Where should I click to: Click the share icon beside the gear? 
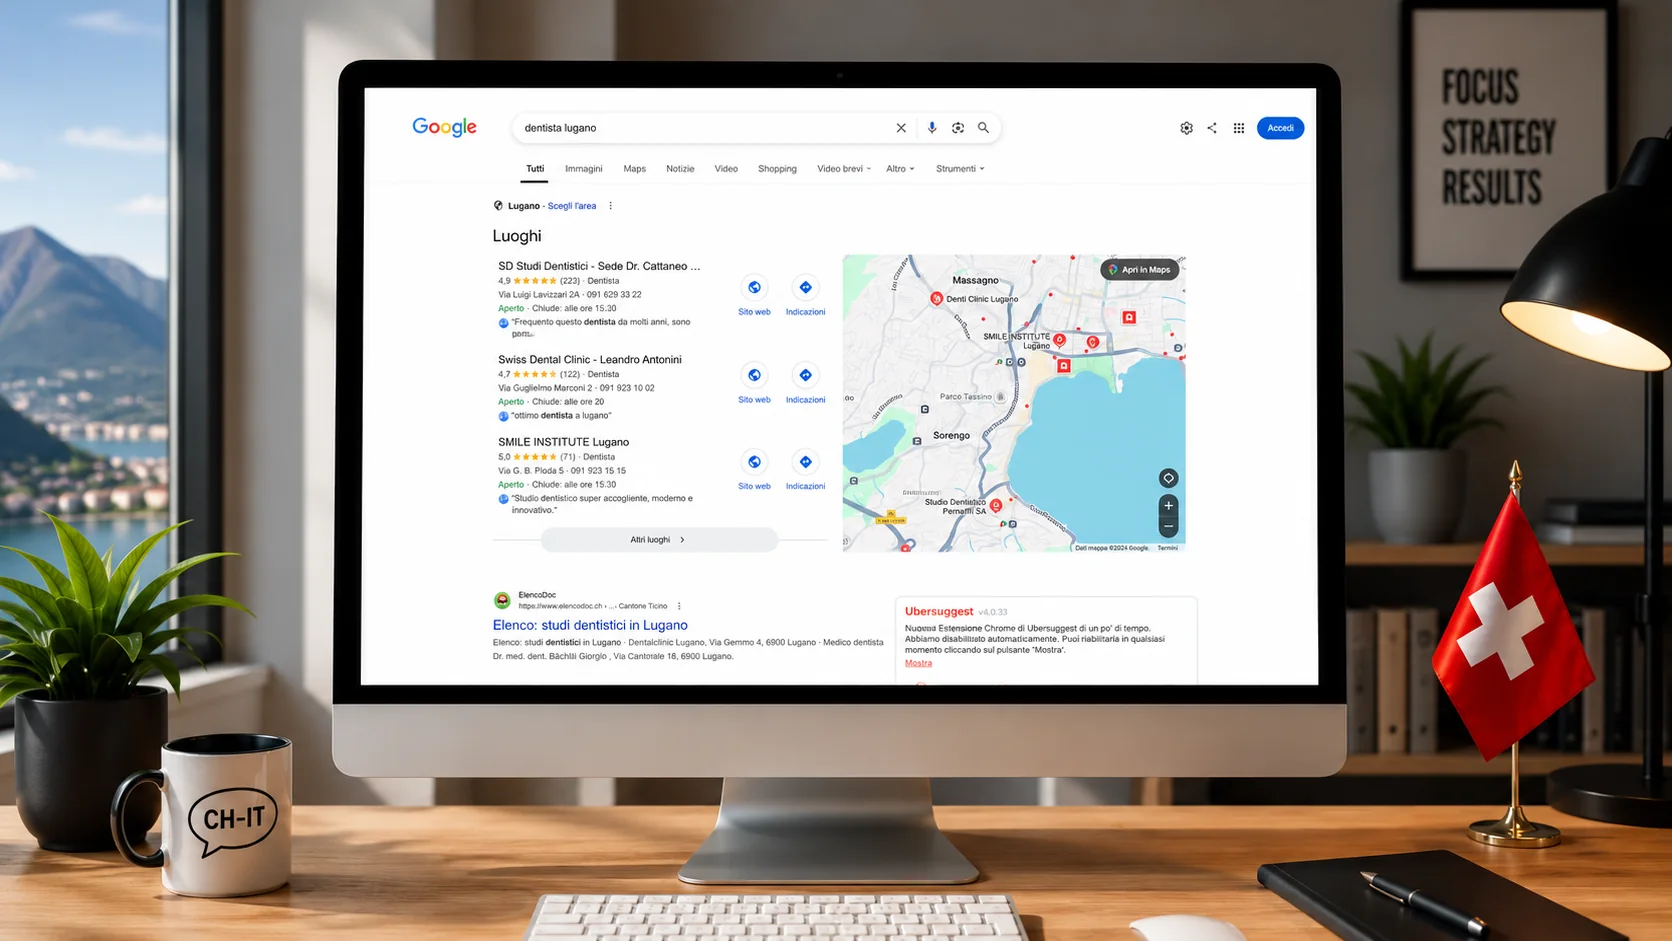point(1212,128)
